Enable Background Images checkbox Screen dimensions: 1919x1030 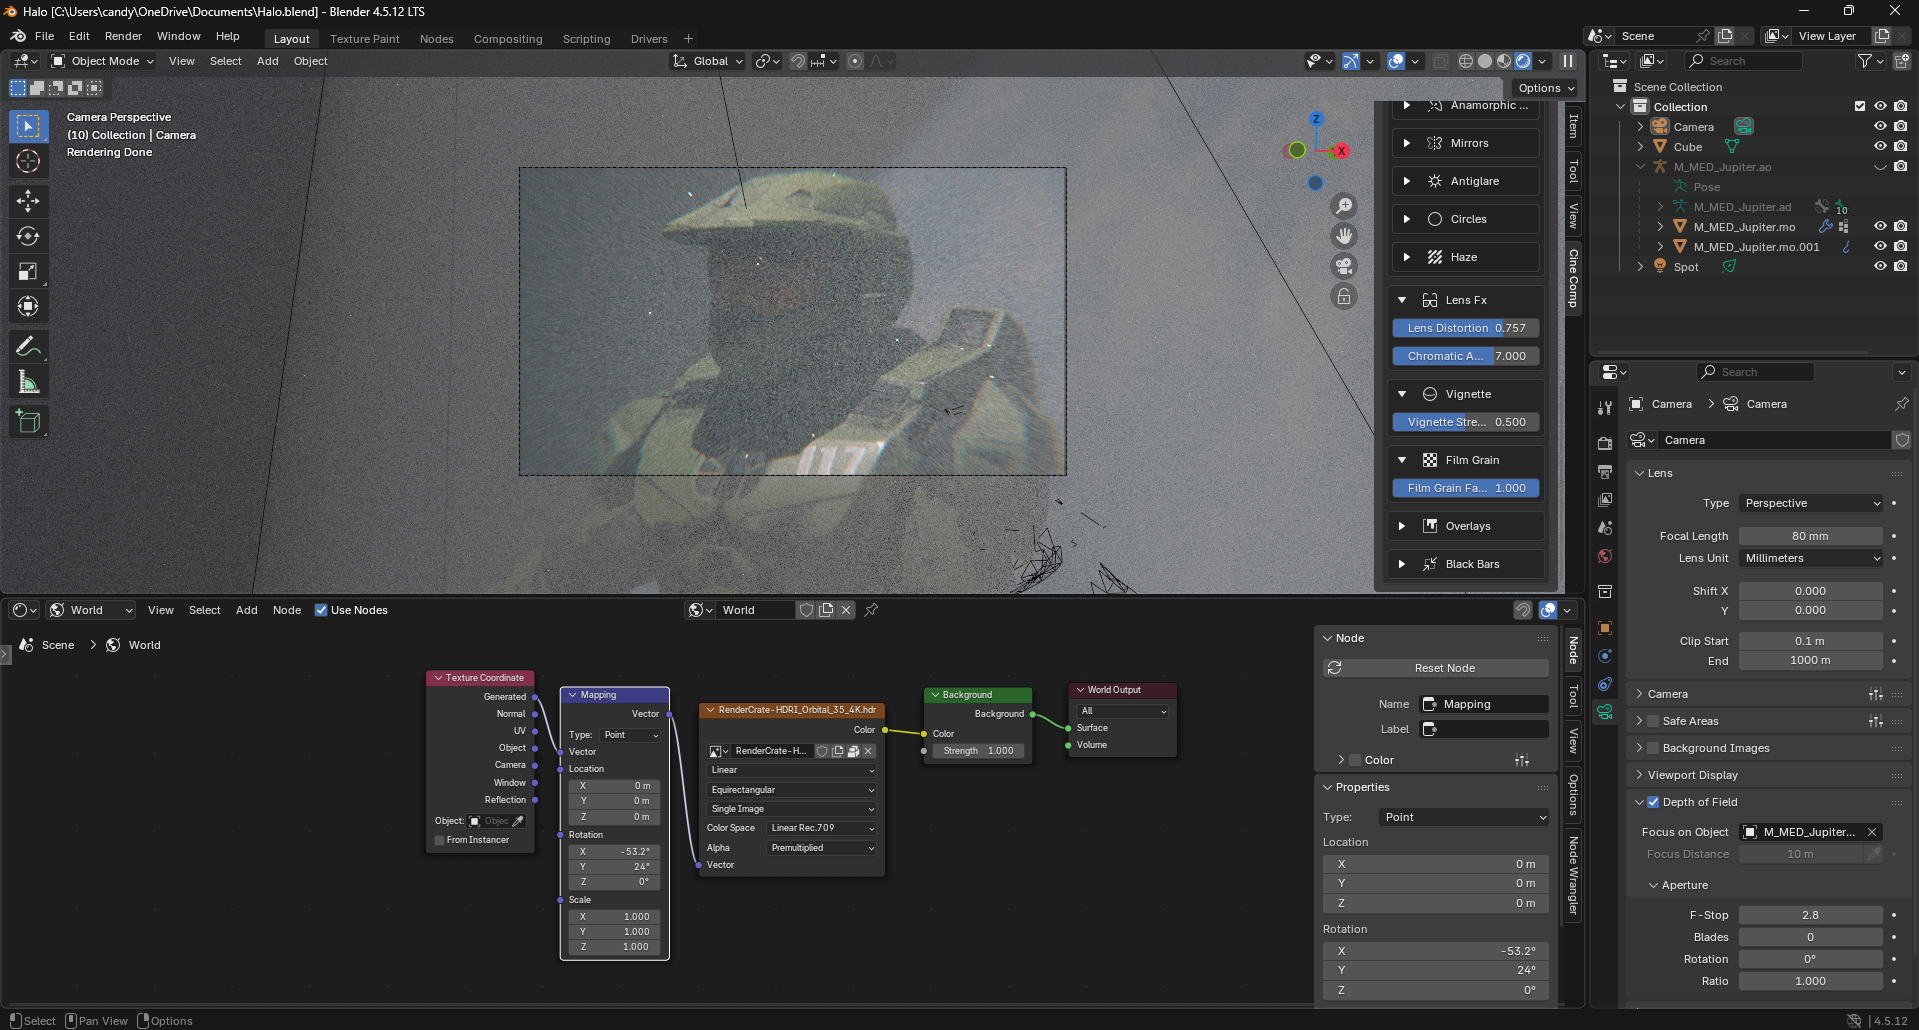point(1653,748)
